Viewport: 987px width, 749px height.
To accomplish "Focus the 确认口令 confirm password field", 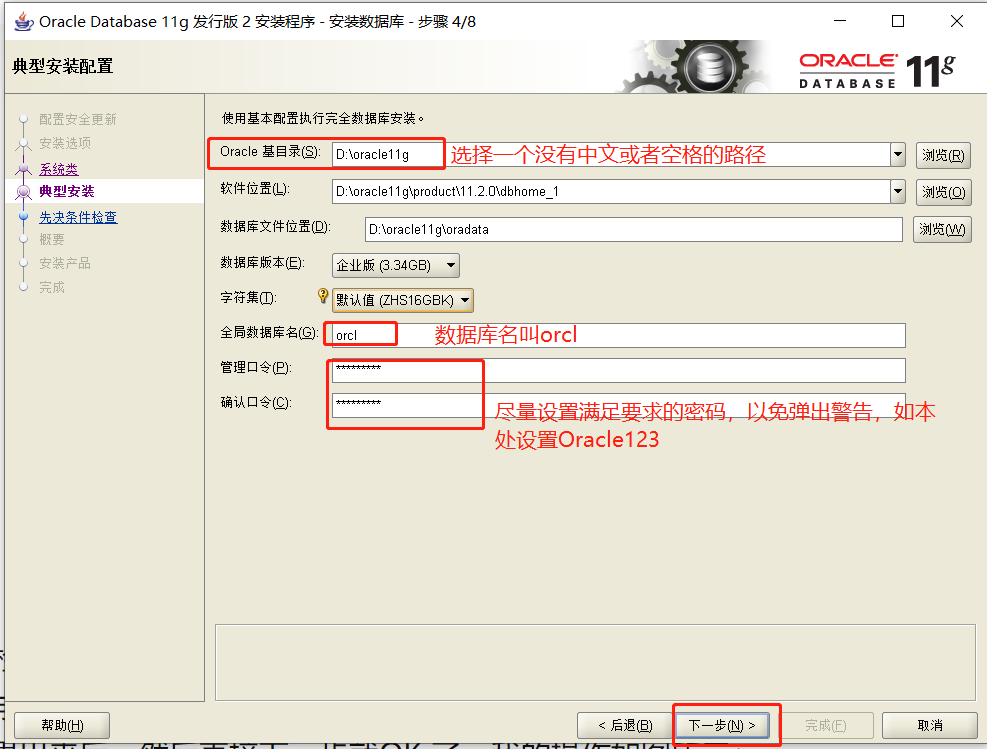I will tap(618, 405).
